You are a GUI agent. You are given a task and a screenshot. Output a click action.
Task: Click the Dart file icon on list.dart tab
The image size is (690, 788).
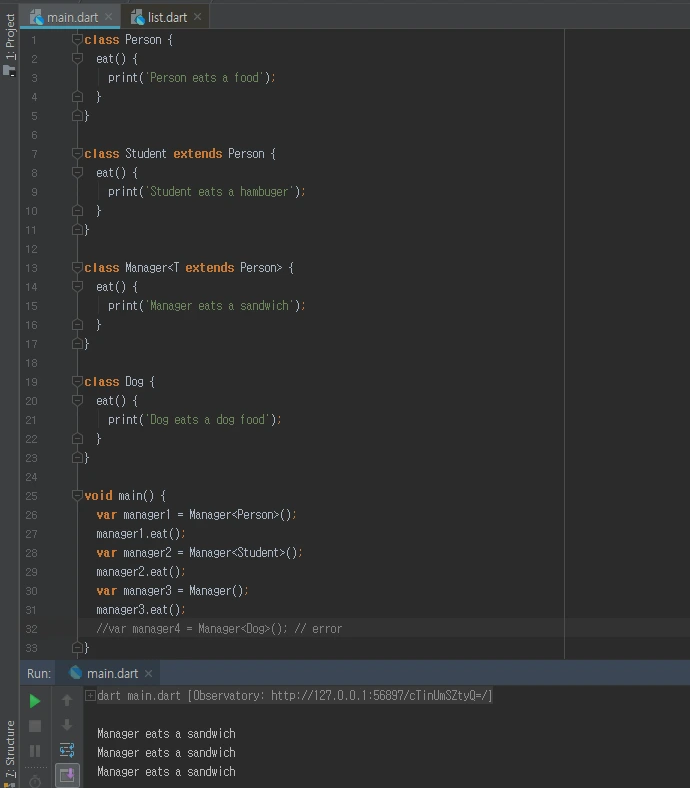(138, 18)
